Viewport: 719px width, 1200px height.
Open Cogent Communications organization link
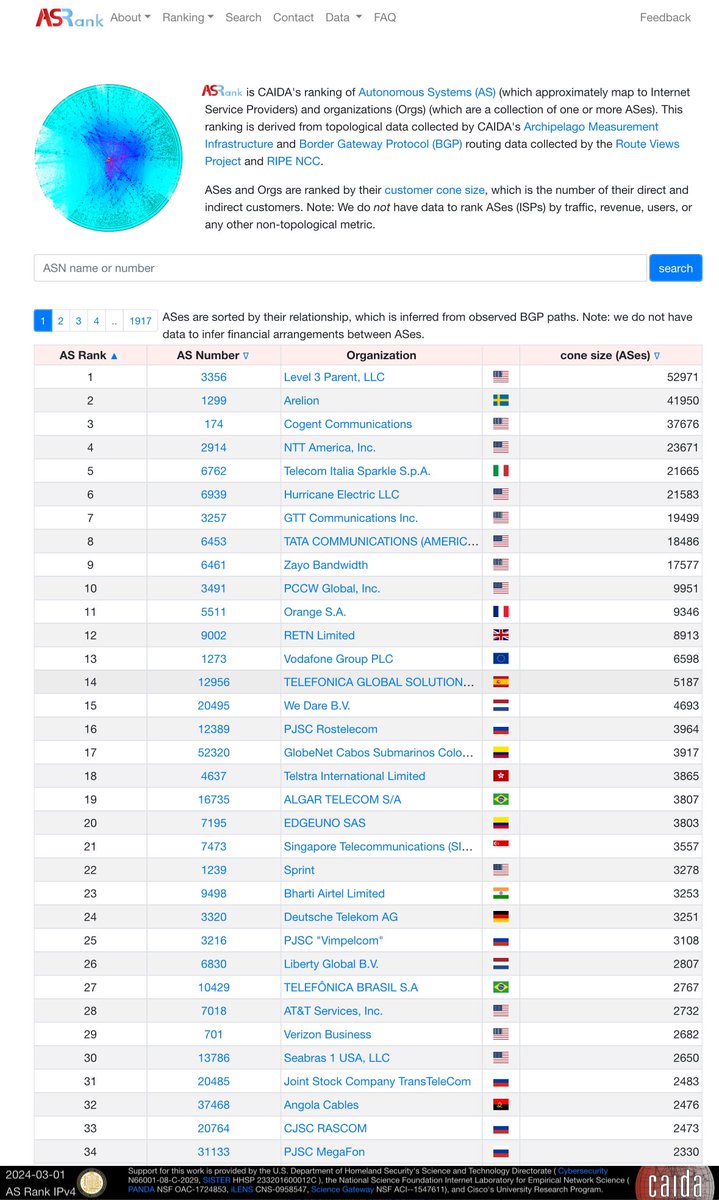click(x=348, y=424)
